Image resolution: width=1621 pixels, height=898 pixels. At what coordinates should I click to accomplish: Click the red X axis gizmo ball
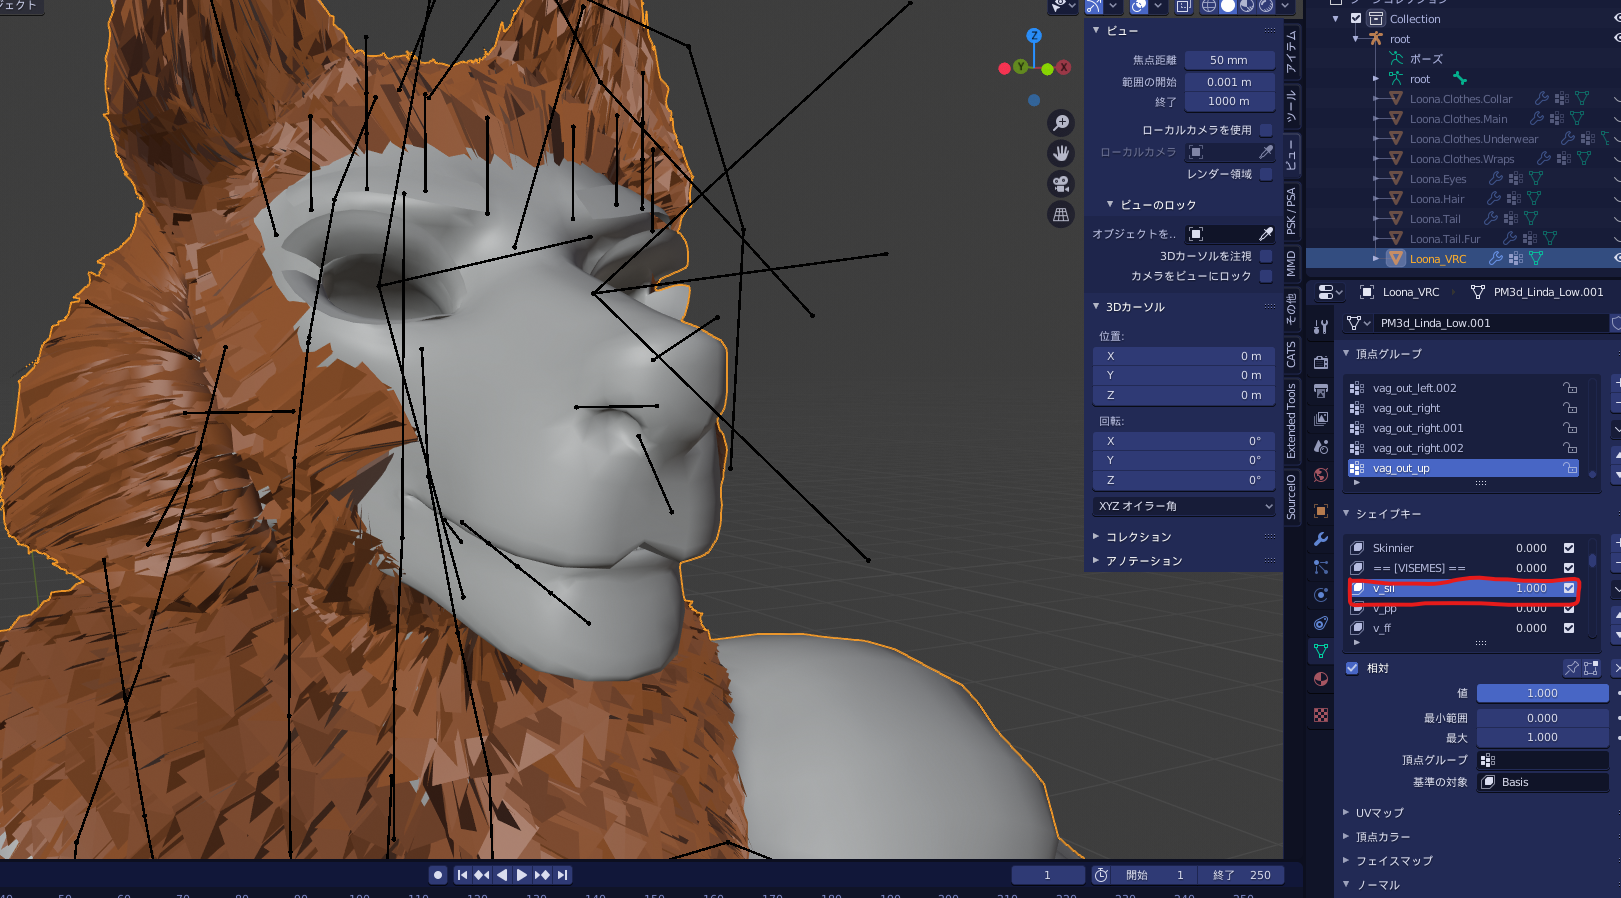point(1064,67)
